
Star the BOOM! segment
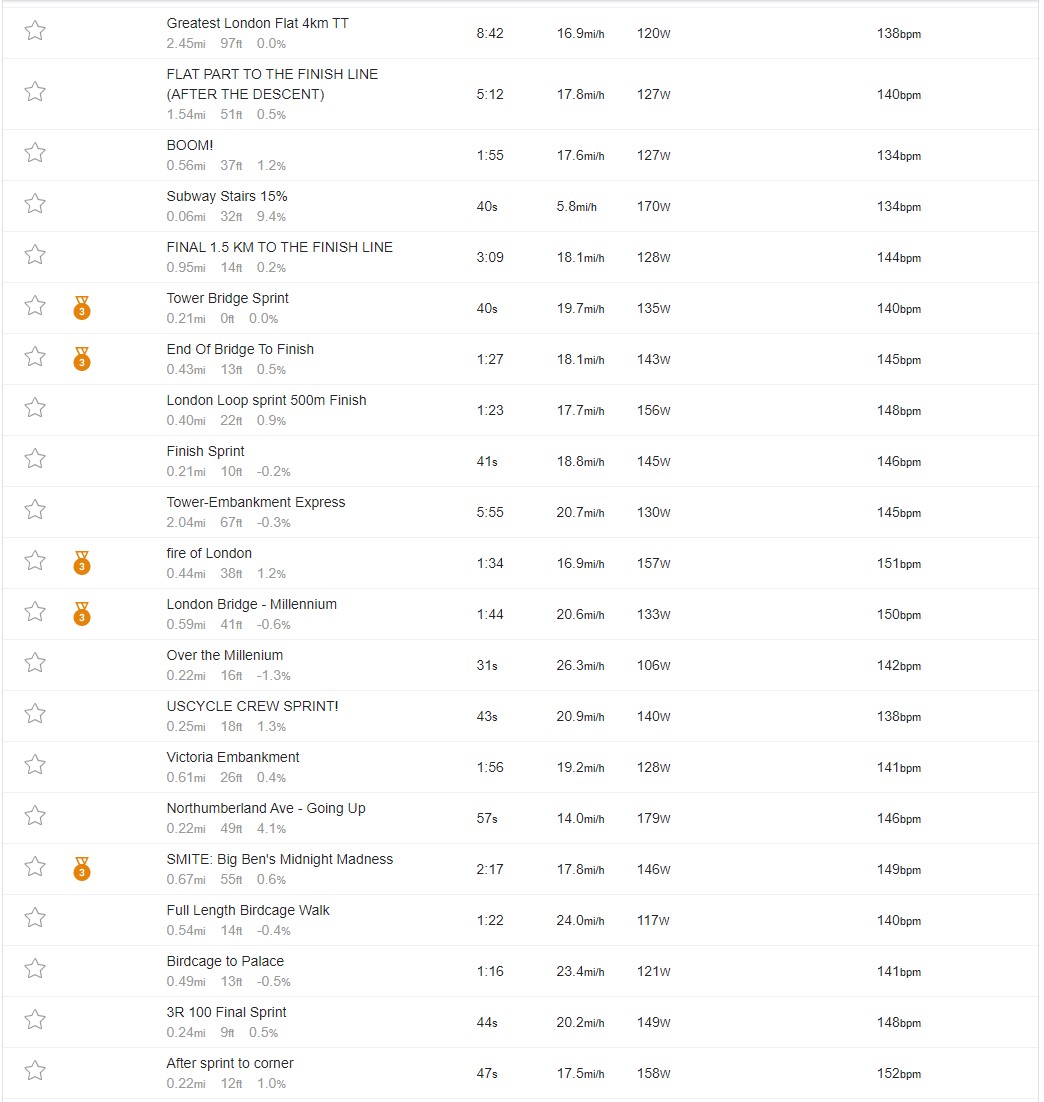35,153
